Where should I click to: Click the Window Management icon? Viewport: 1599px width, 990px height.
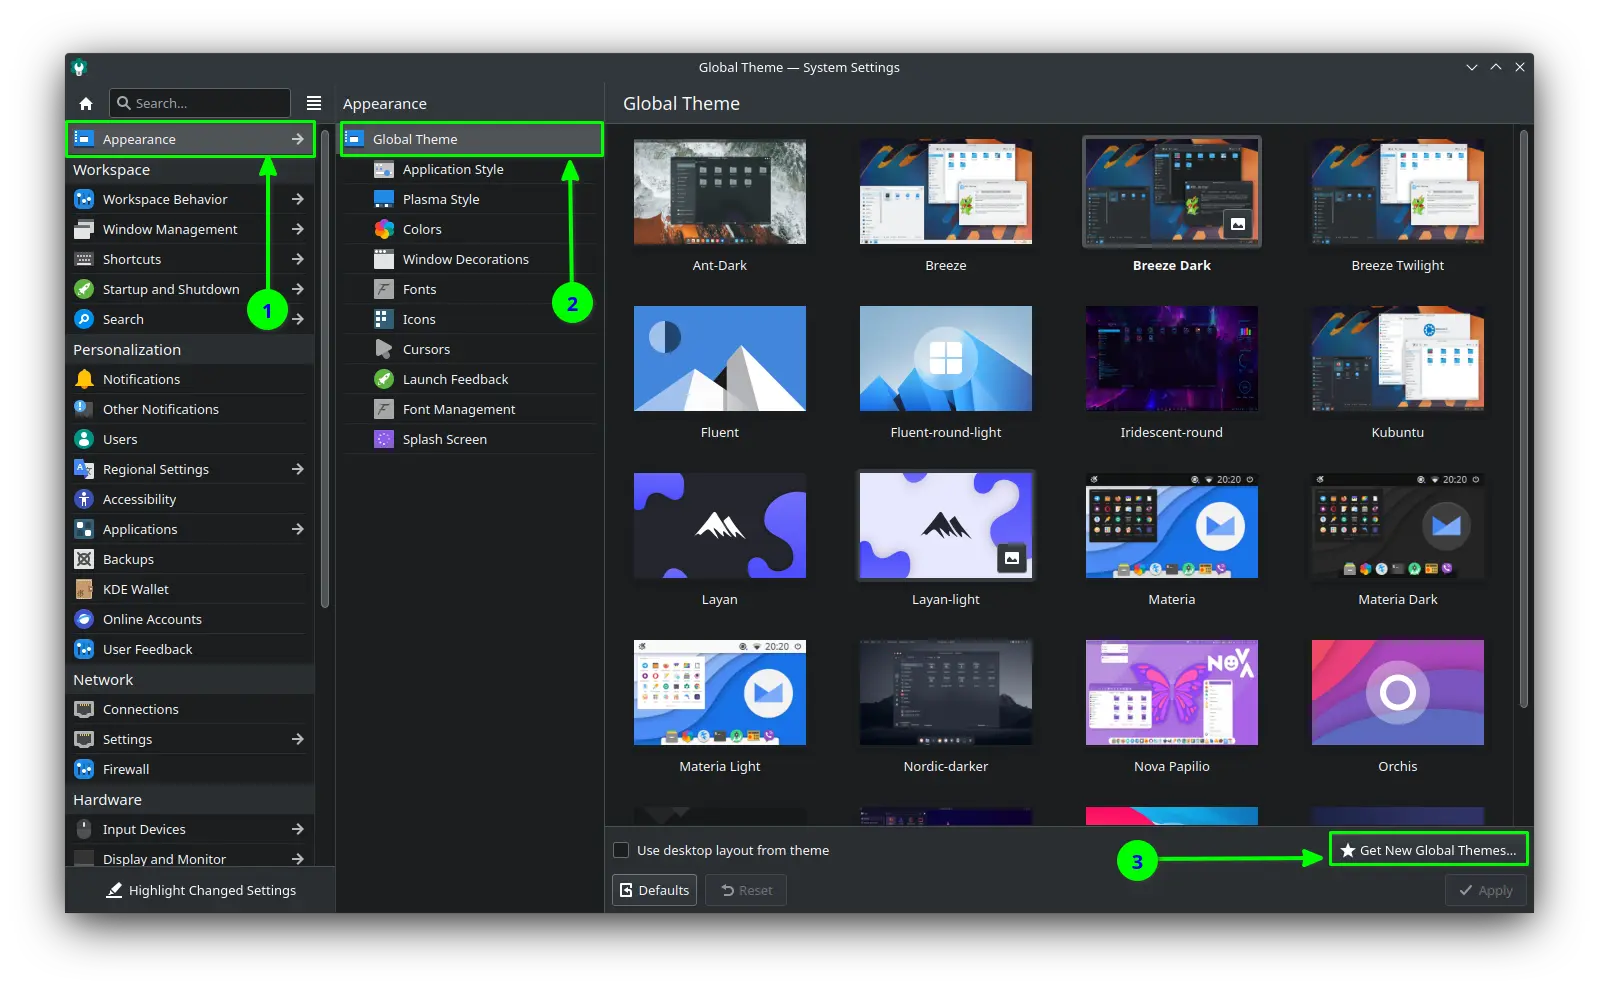84,229
